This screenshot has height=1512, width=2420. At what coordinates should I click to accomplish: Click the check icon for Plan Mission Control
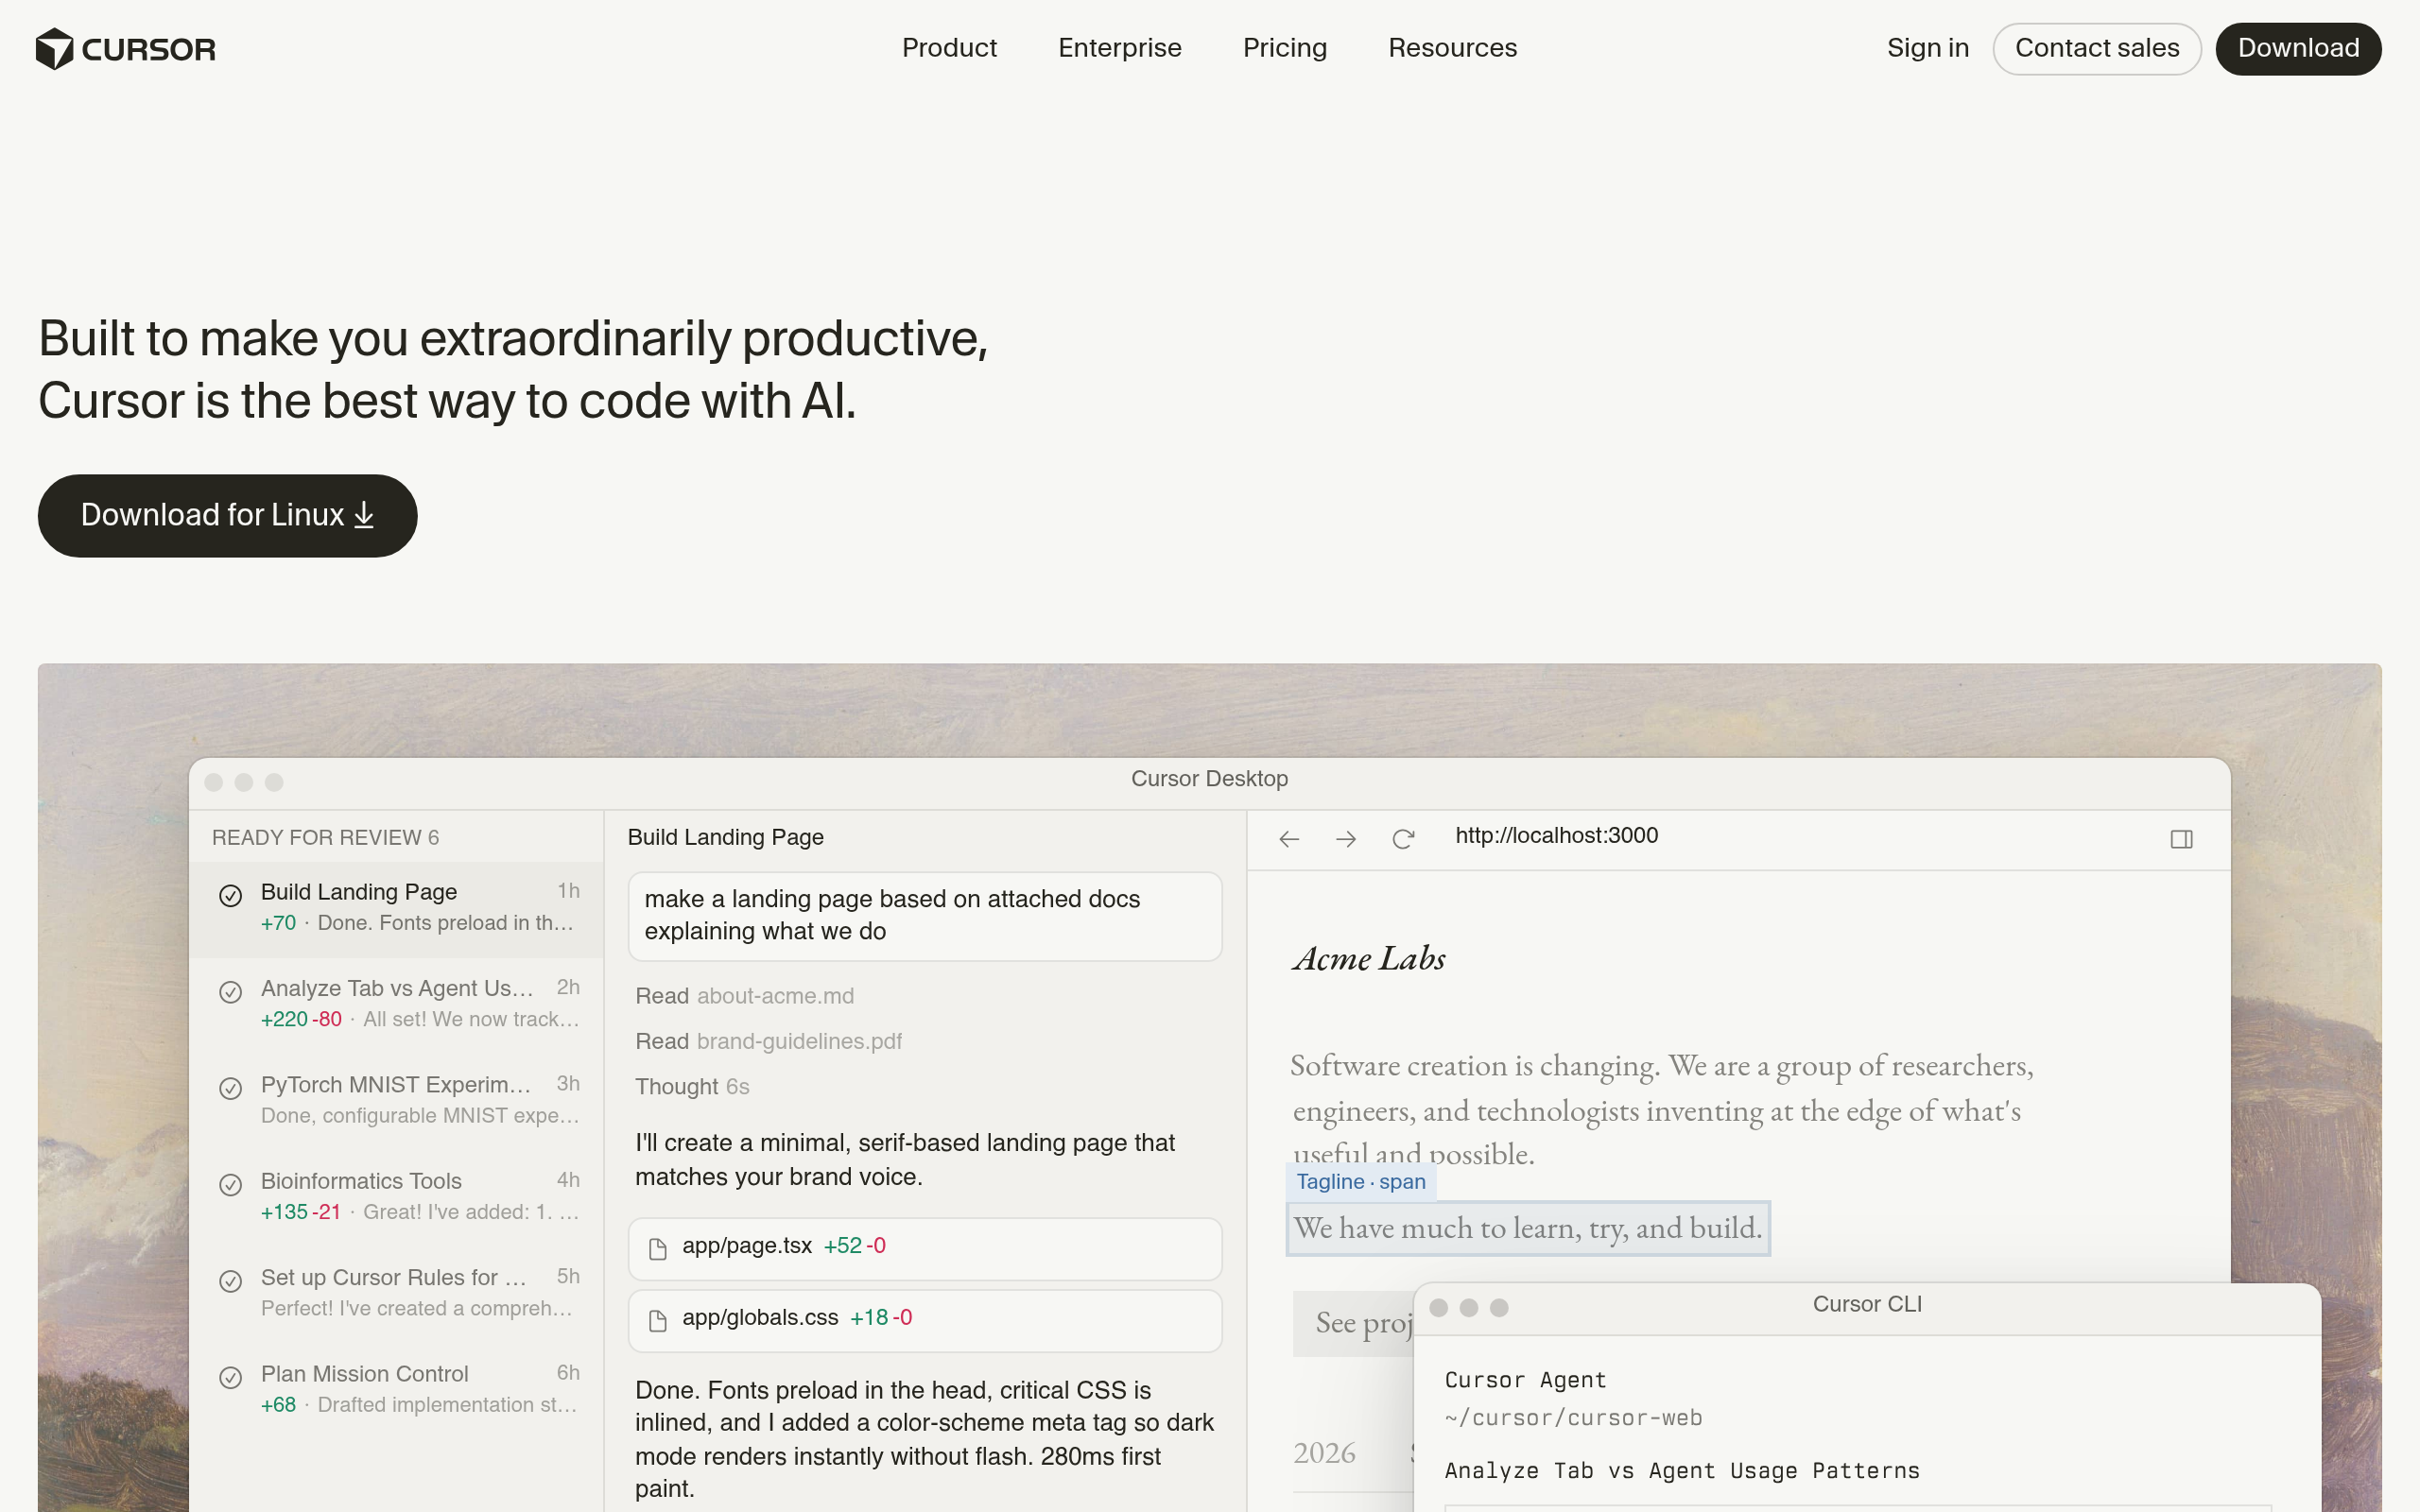click(231, 1378)
